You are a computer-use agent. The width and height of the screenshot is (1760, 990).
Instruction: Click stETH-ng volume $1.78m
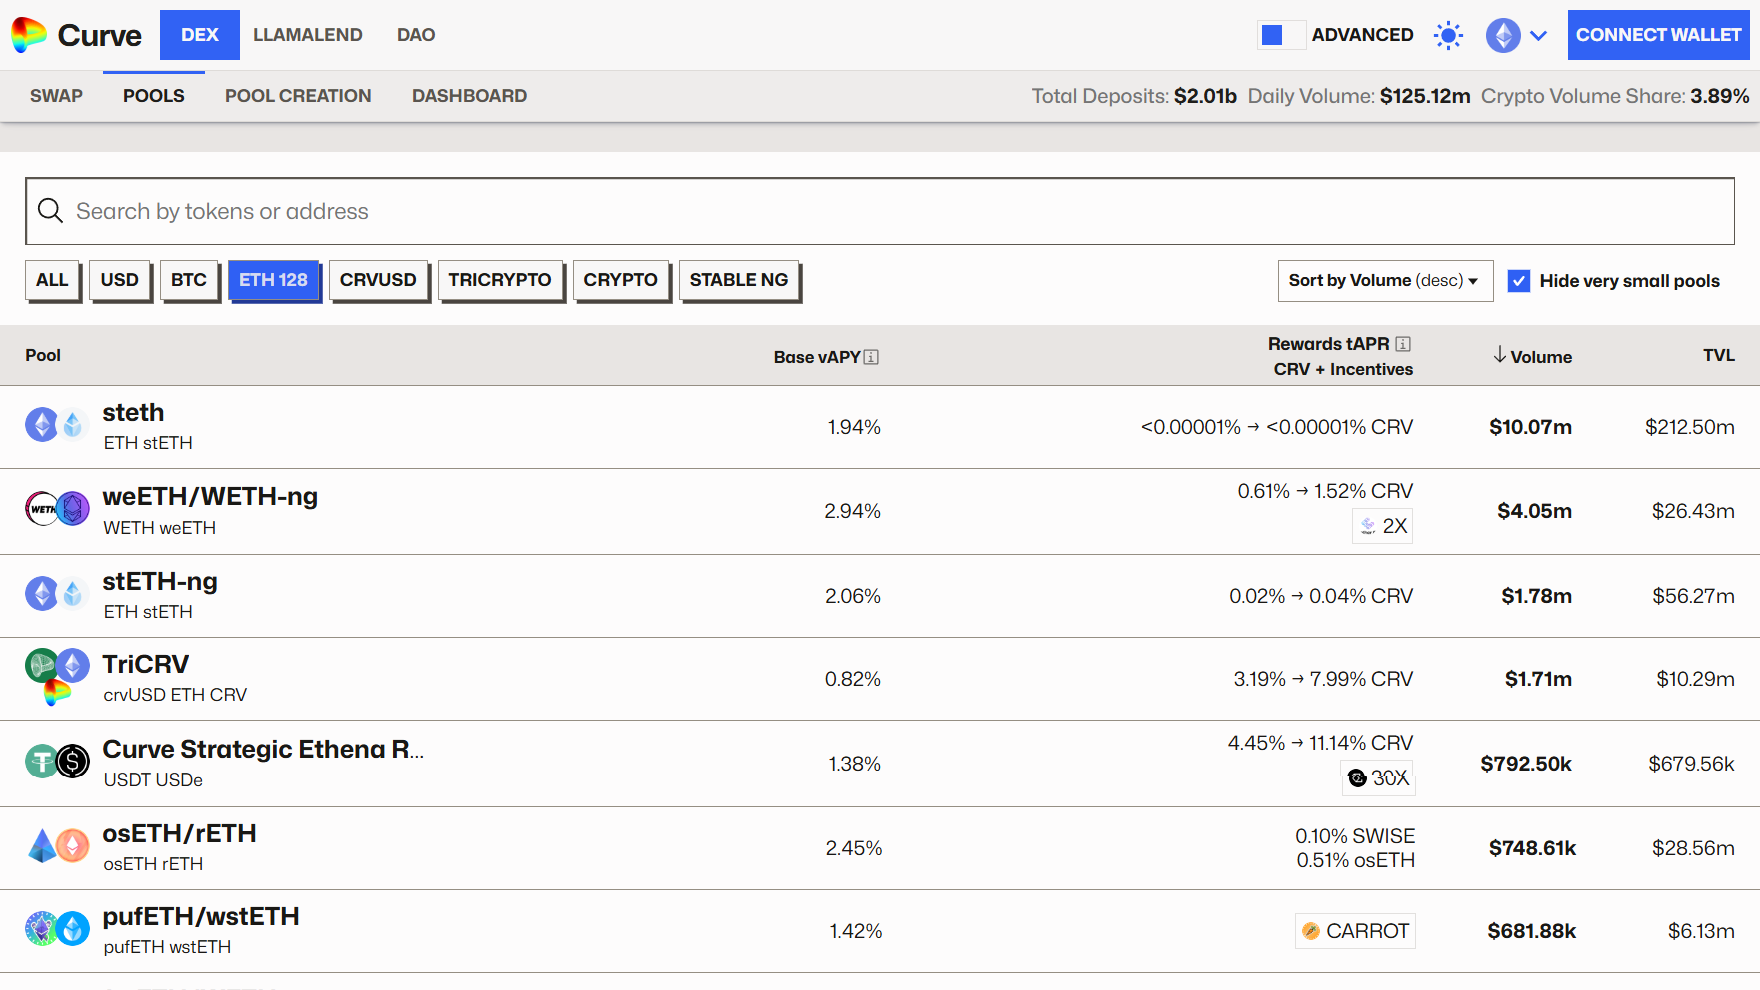tap(1536, 596)
